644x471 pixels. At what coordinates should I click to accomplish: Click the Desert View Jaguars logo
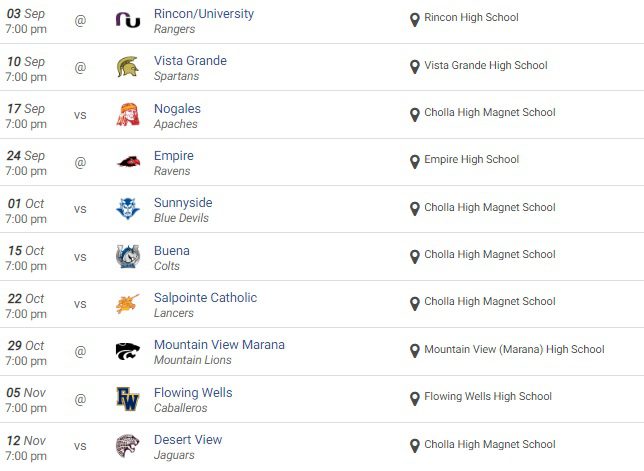(128, 446)
